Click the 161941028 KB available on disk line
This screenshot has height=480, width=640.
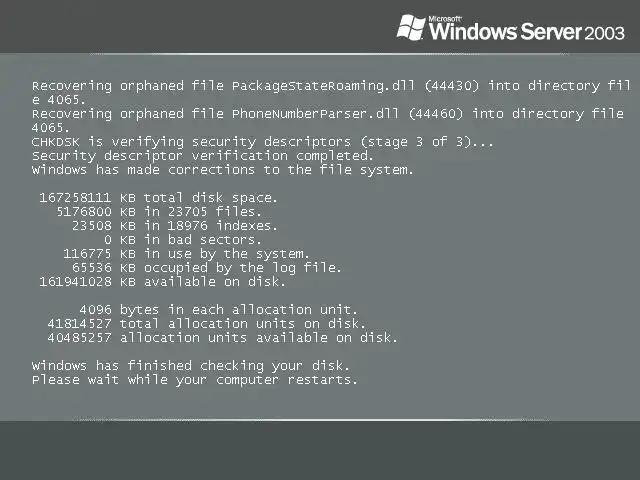162,282
